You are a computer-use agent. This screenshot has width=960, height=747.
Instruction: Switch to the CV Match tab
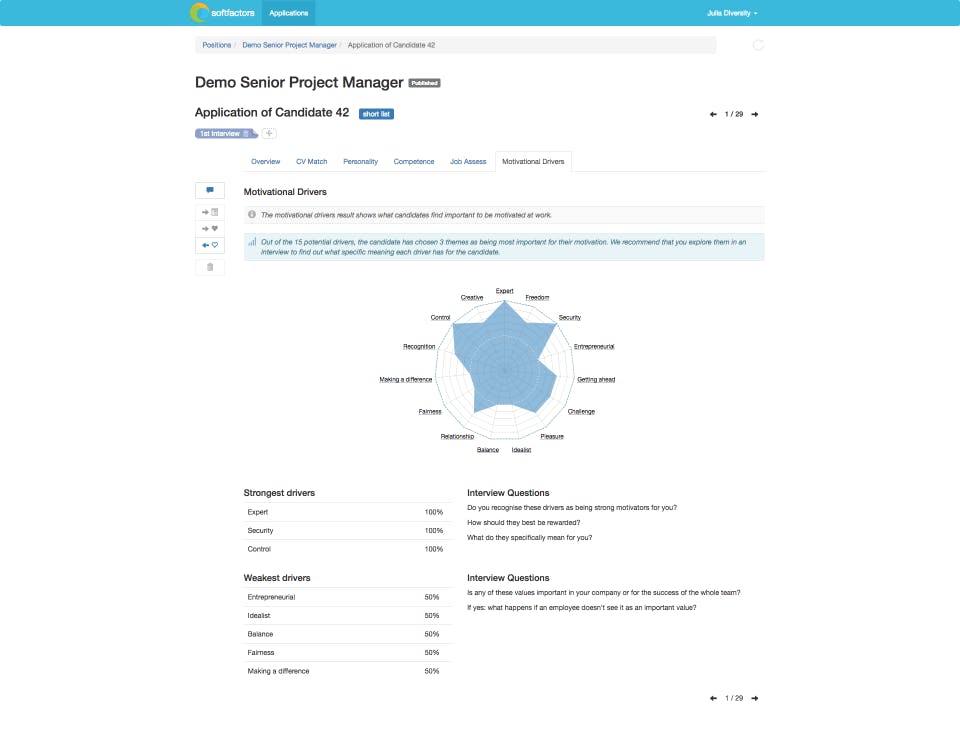point(312,162)
